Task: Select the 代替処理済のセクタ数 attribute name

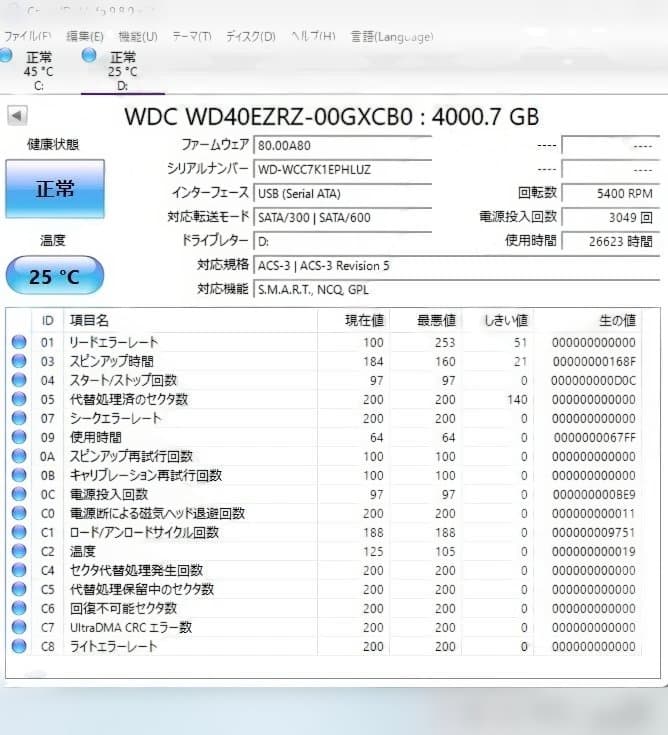Action: 129,399
